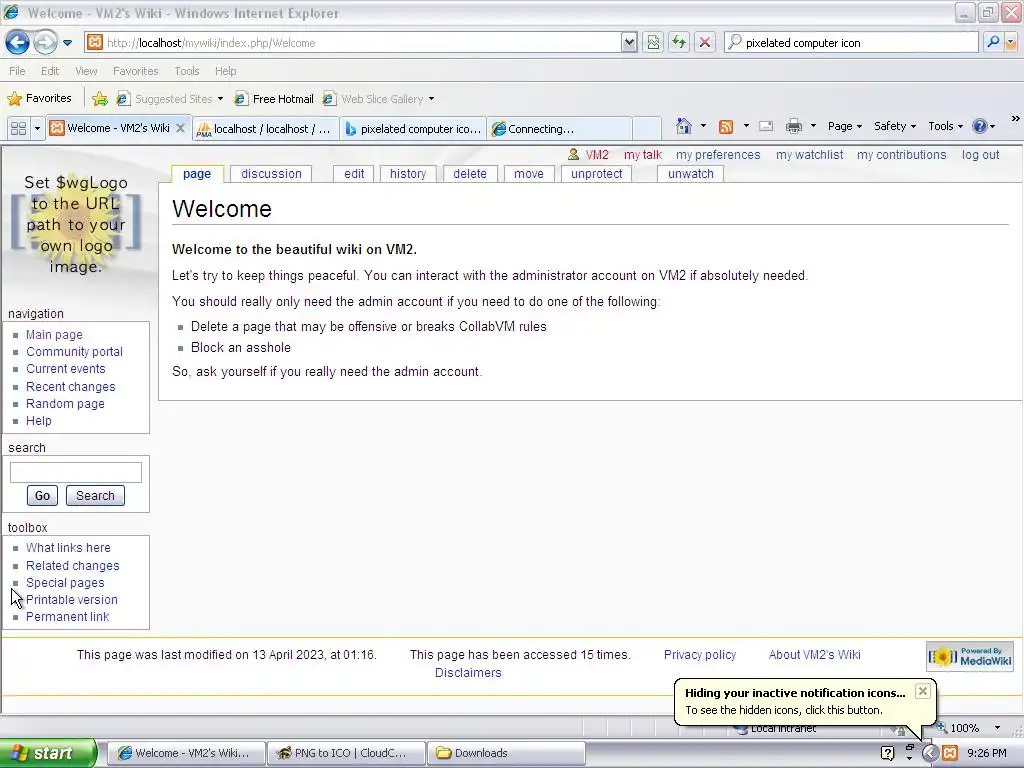The height and width of the screenshot is (768, 1024).
Task: Click the RSS Feeds icon
Action: click(x=726, y=127)
